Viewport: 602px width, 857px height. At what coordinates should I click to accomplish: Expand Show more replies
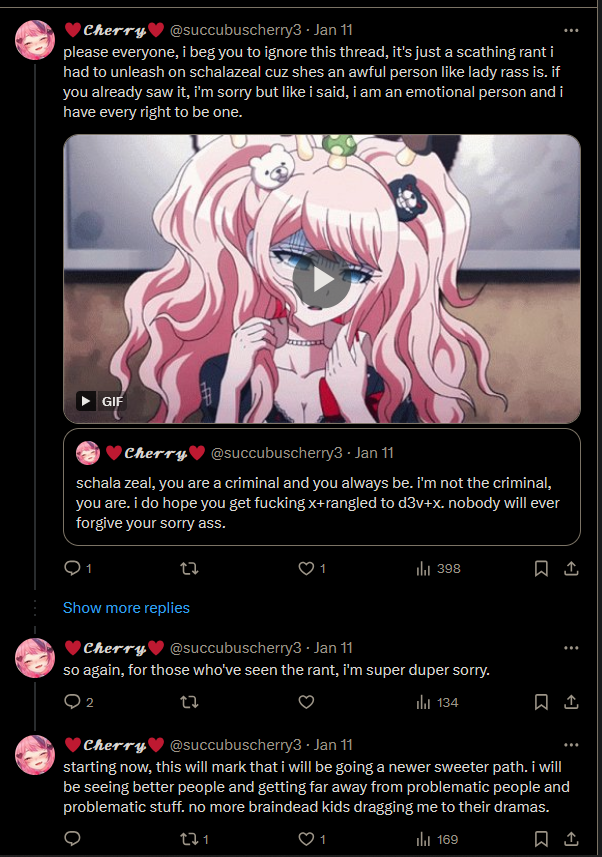click(126, 608)
